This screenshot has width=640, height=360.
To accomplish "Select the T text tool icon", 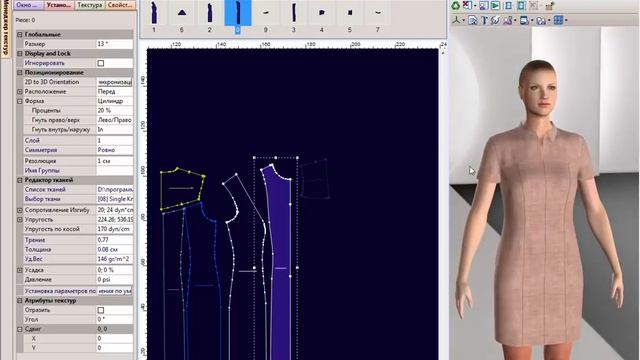I will click(x=484, y=20).
